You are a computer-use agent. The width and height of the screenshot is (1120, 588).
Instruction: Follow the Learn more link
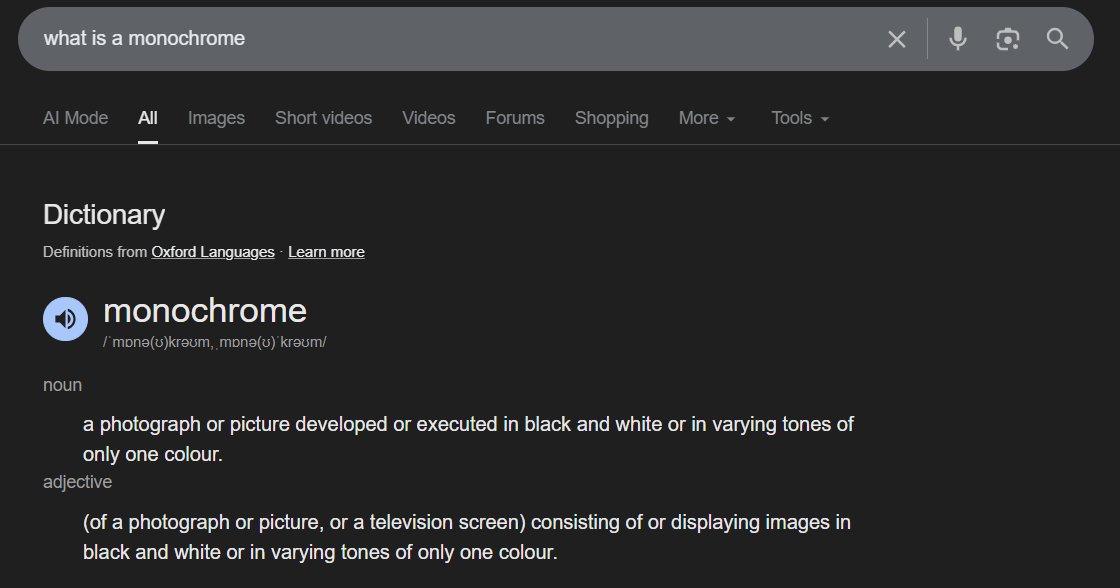click(x=326, y=252)
